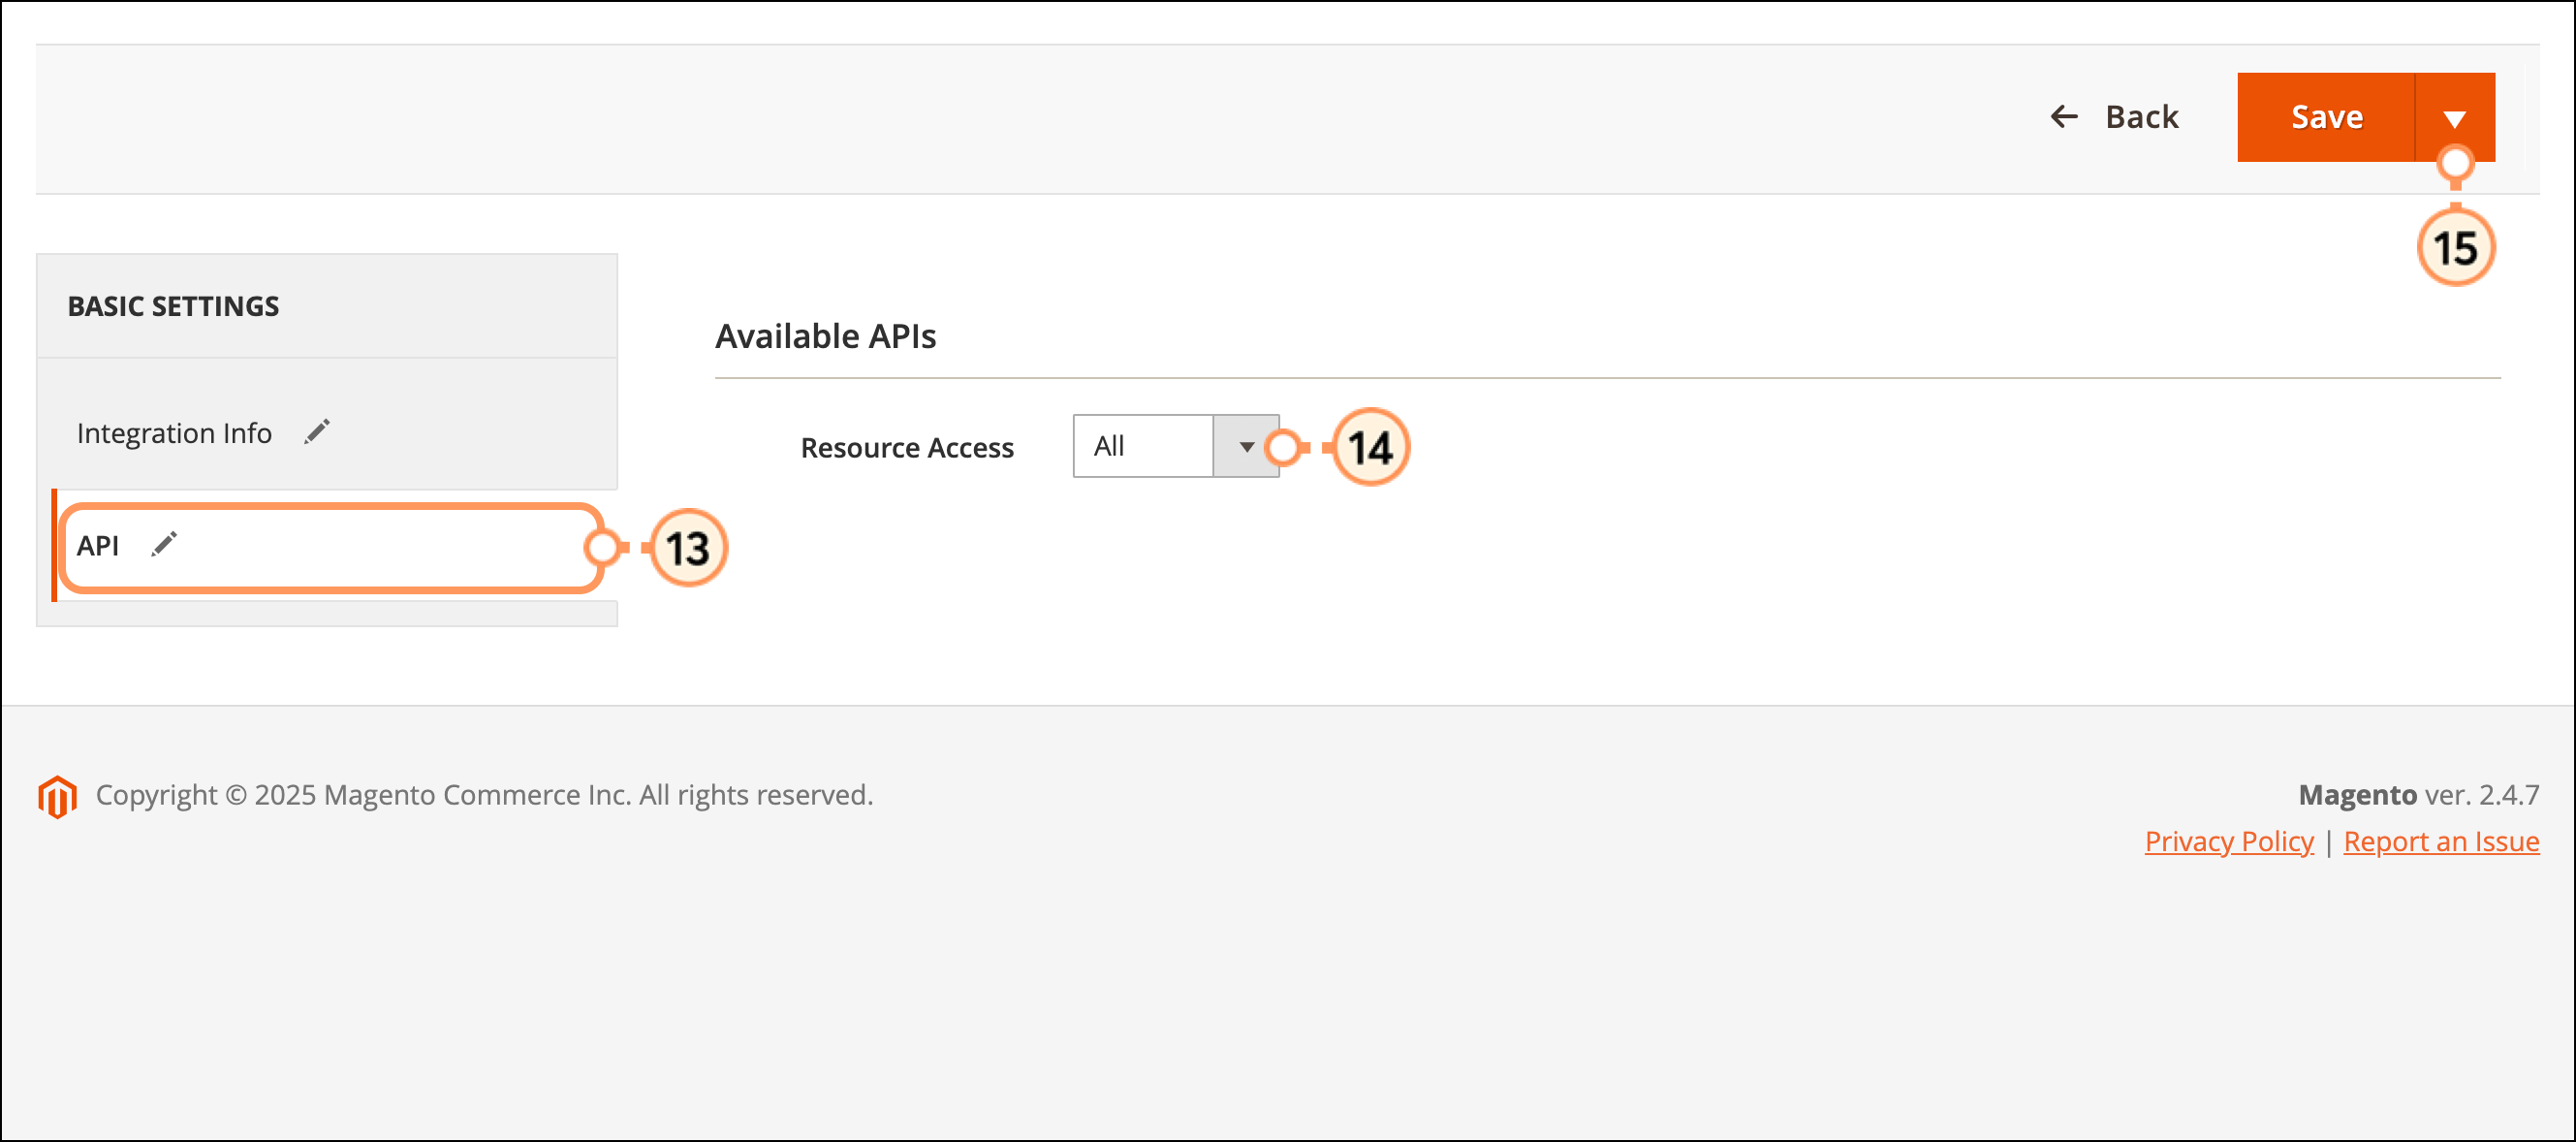Viewport: 2576px width, 1142px height.
Task: Click the orange Save button
Action: 2326,117
